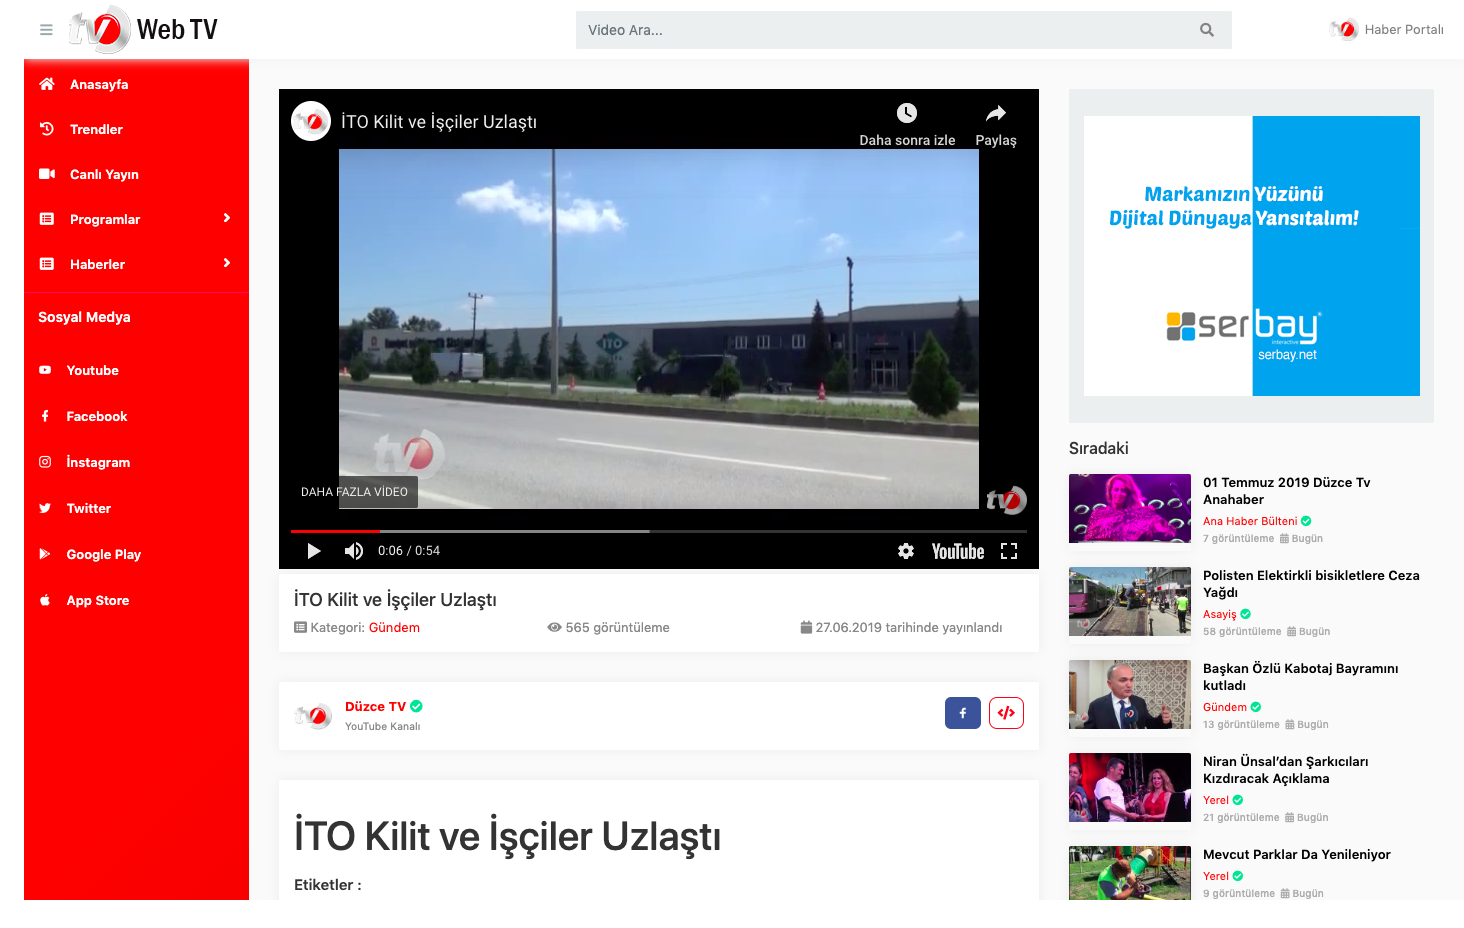Click the Haberler list icon
Viewport: 1464px width, 928px height.
tap(47, 264)
